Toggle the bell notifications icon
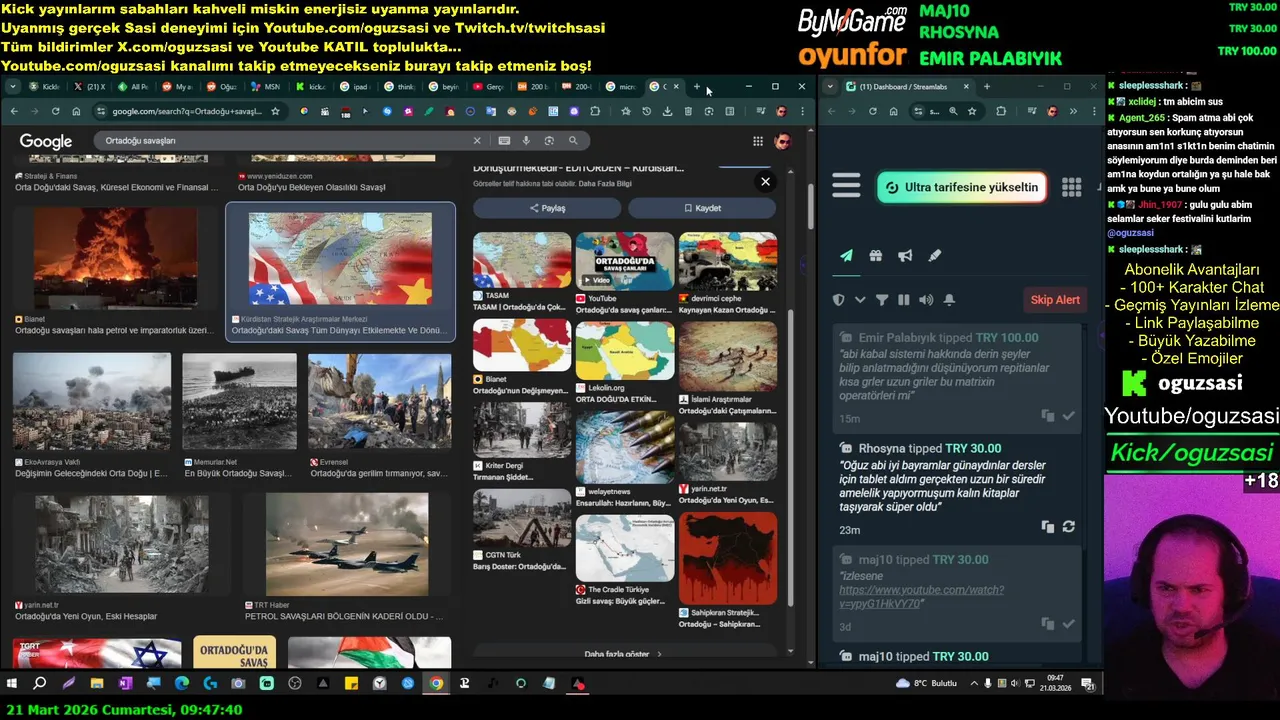This screenshot has width=1280, height=720. 949,300
